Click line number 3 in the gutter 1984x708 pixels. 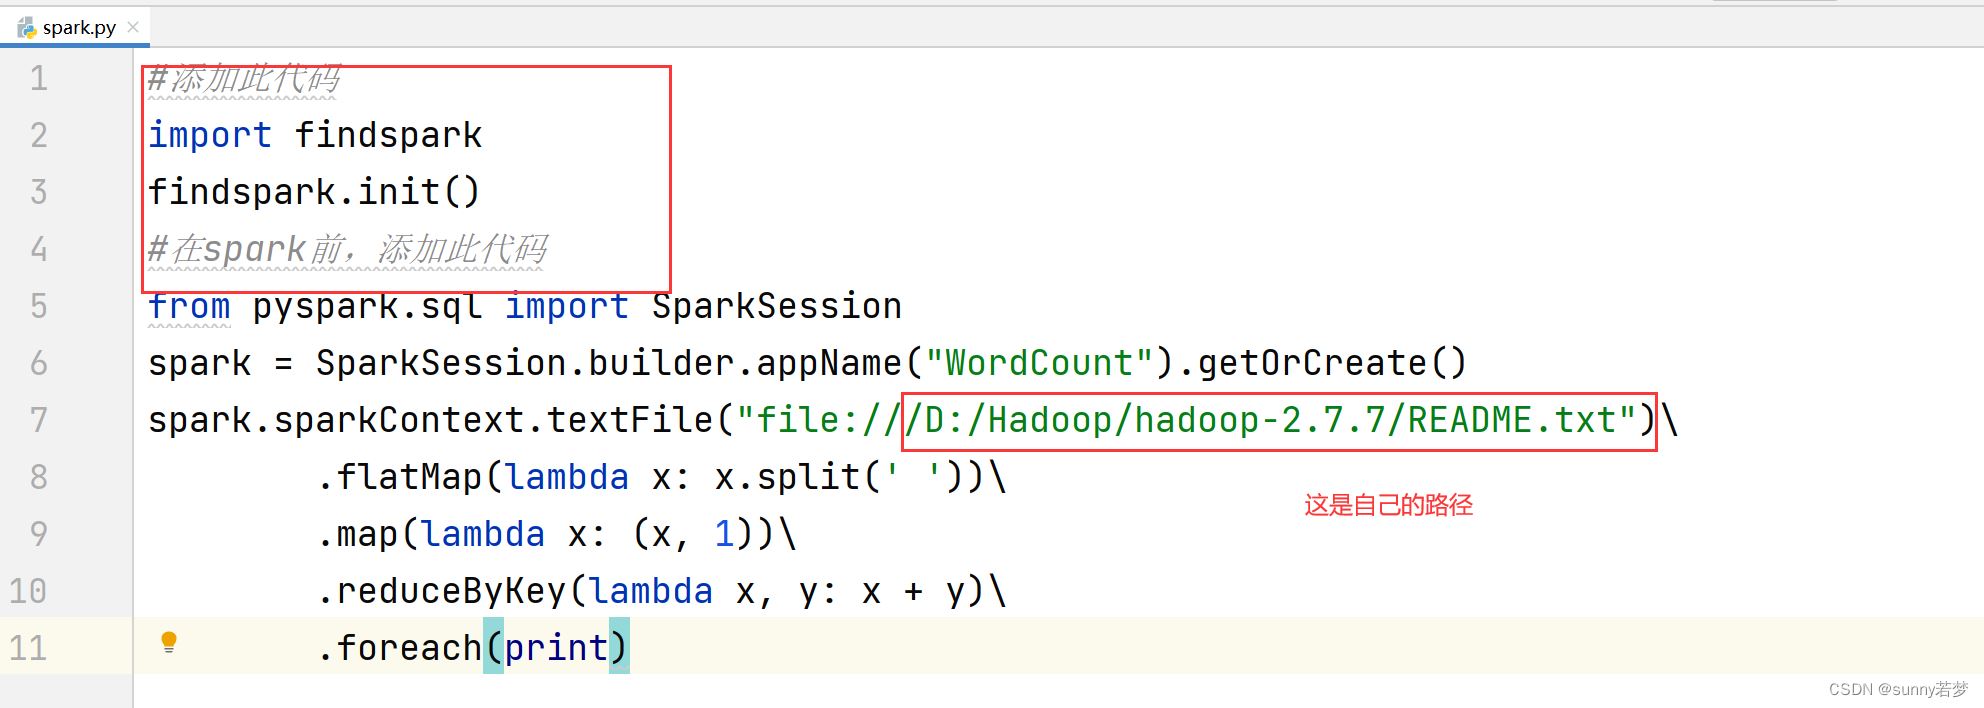[38, 192]
